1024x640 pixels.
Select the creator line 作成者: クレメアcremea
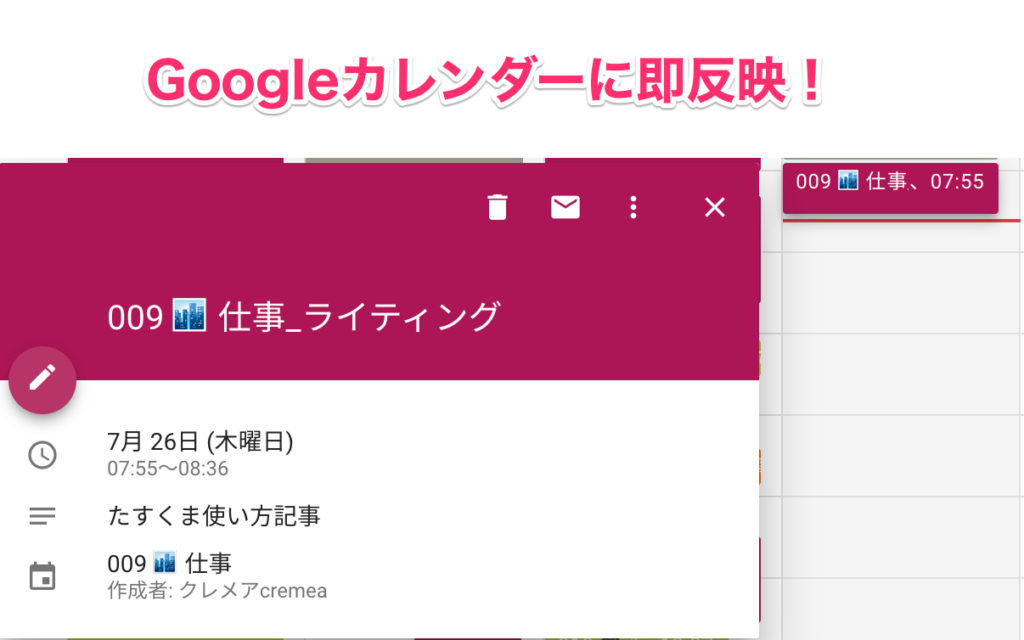(217, 590)
